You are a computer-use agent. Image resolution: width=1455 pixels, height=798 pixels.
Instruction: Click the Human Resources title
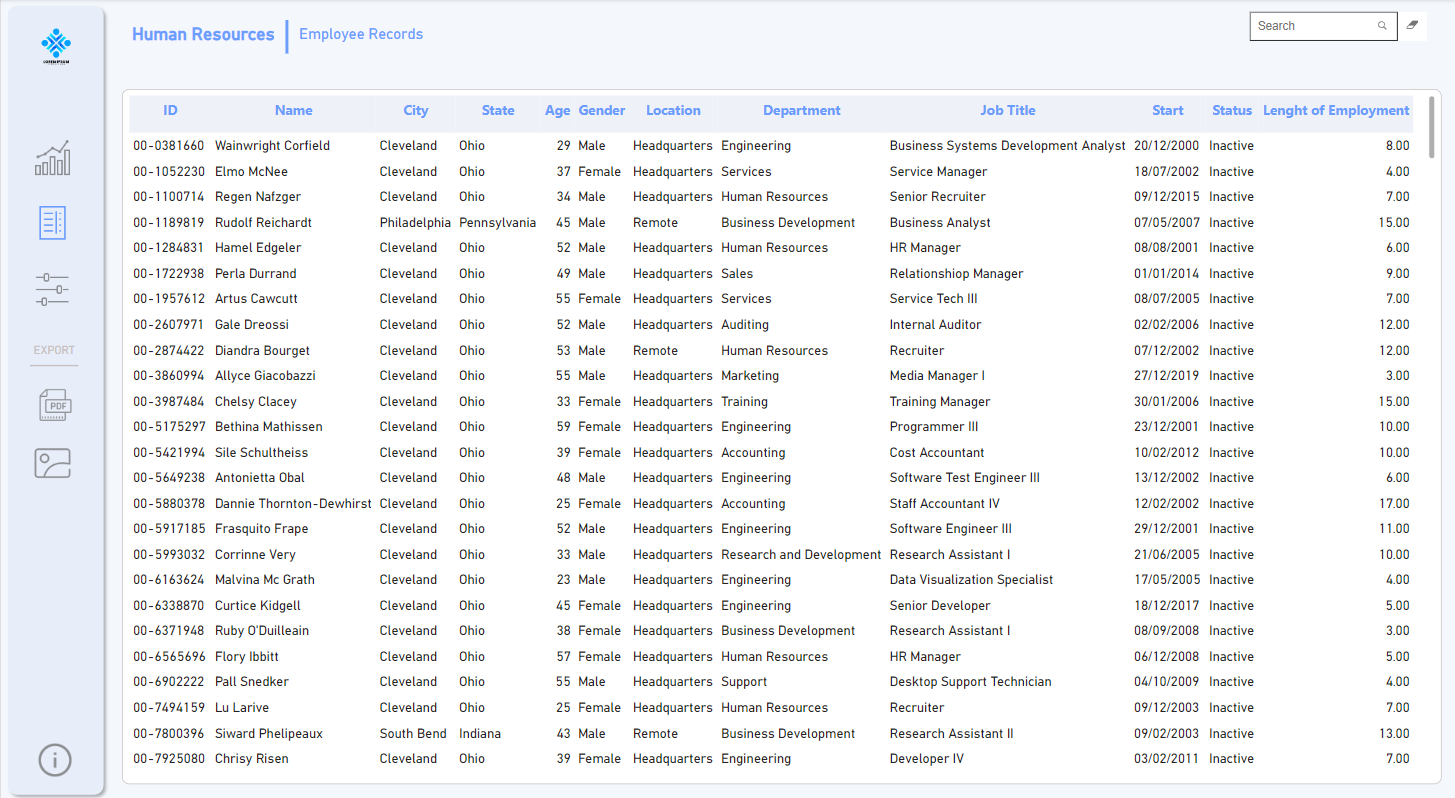point(203,34)
